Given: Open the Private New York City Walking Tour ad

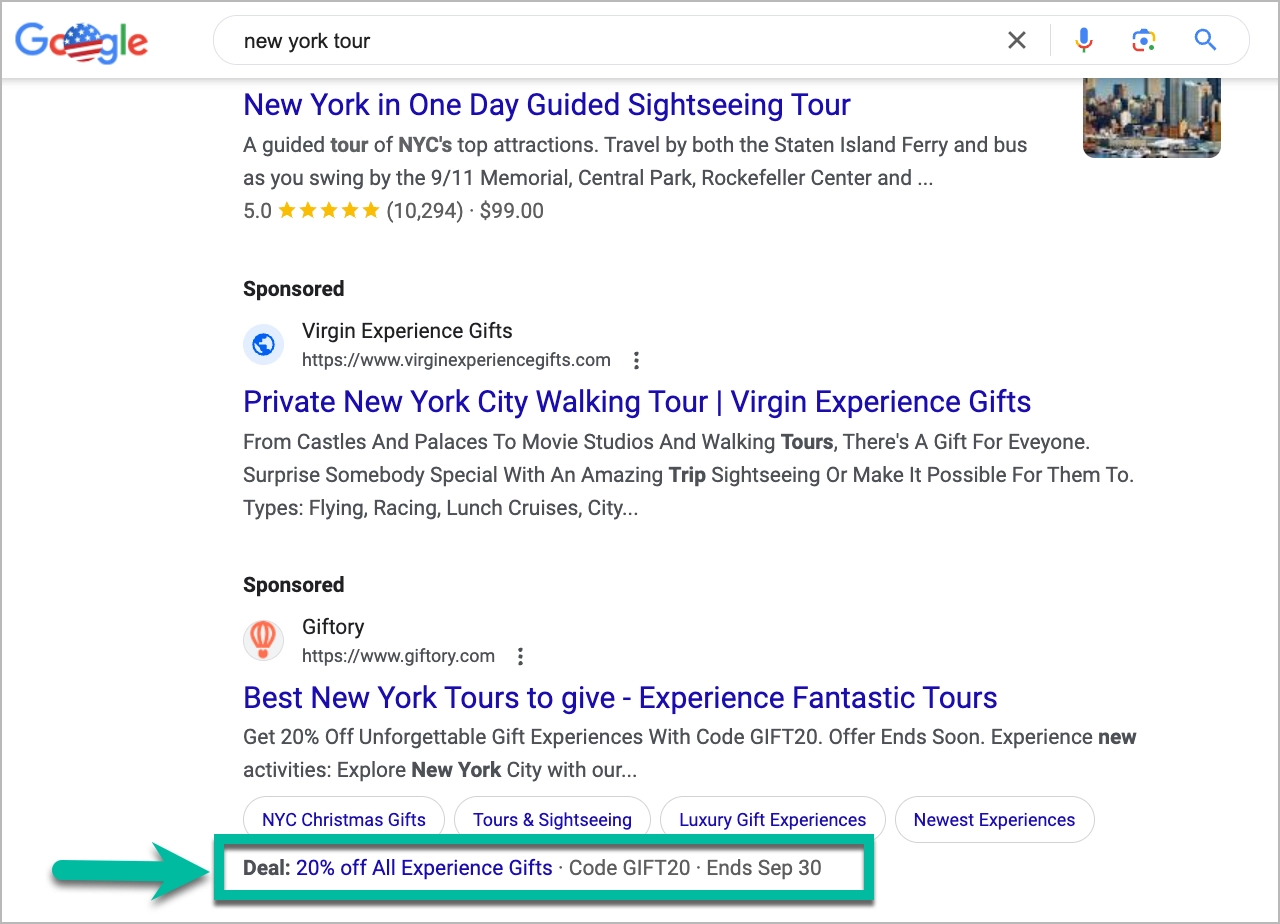Looking at the screenshot, I should click(636, 401).
